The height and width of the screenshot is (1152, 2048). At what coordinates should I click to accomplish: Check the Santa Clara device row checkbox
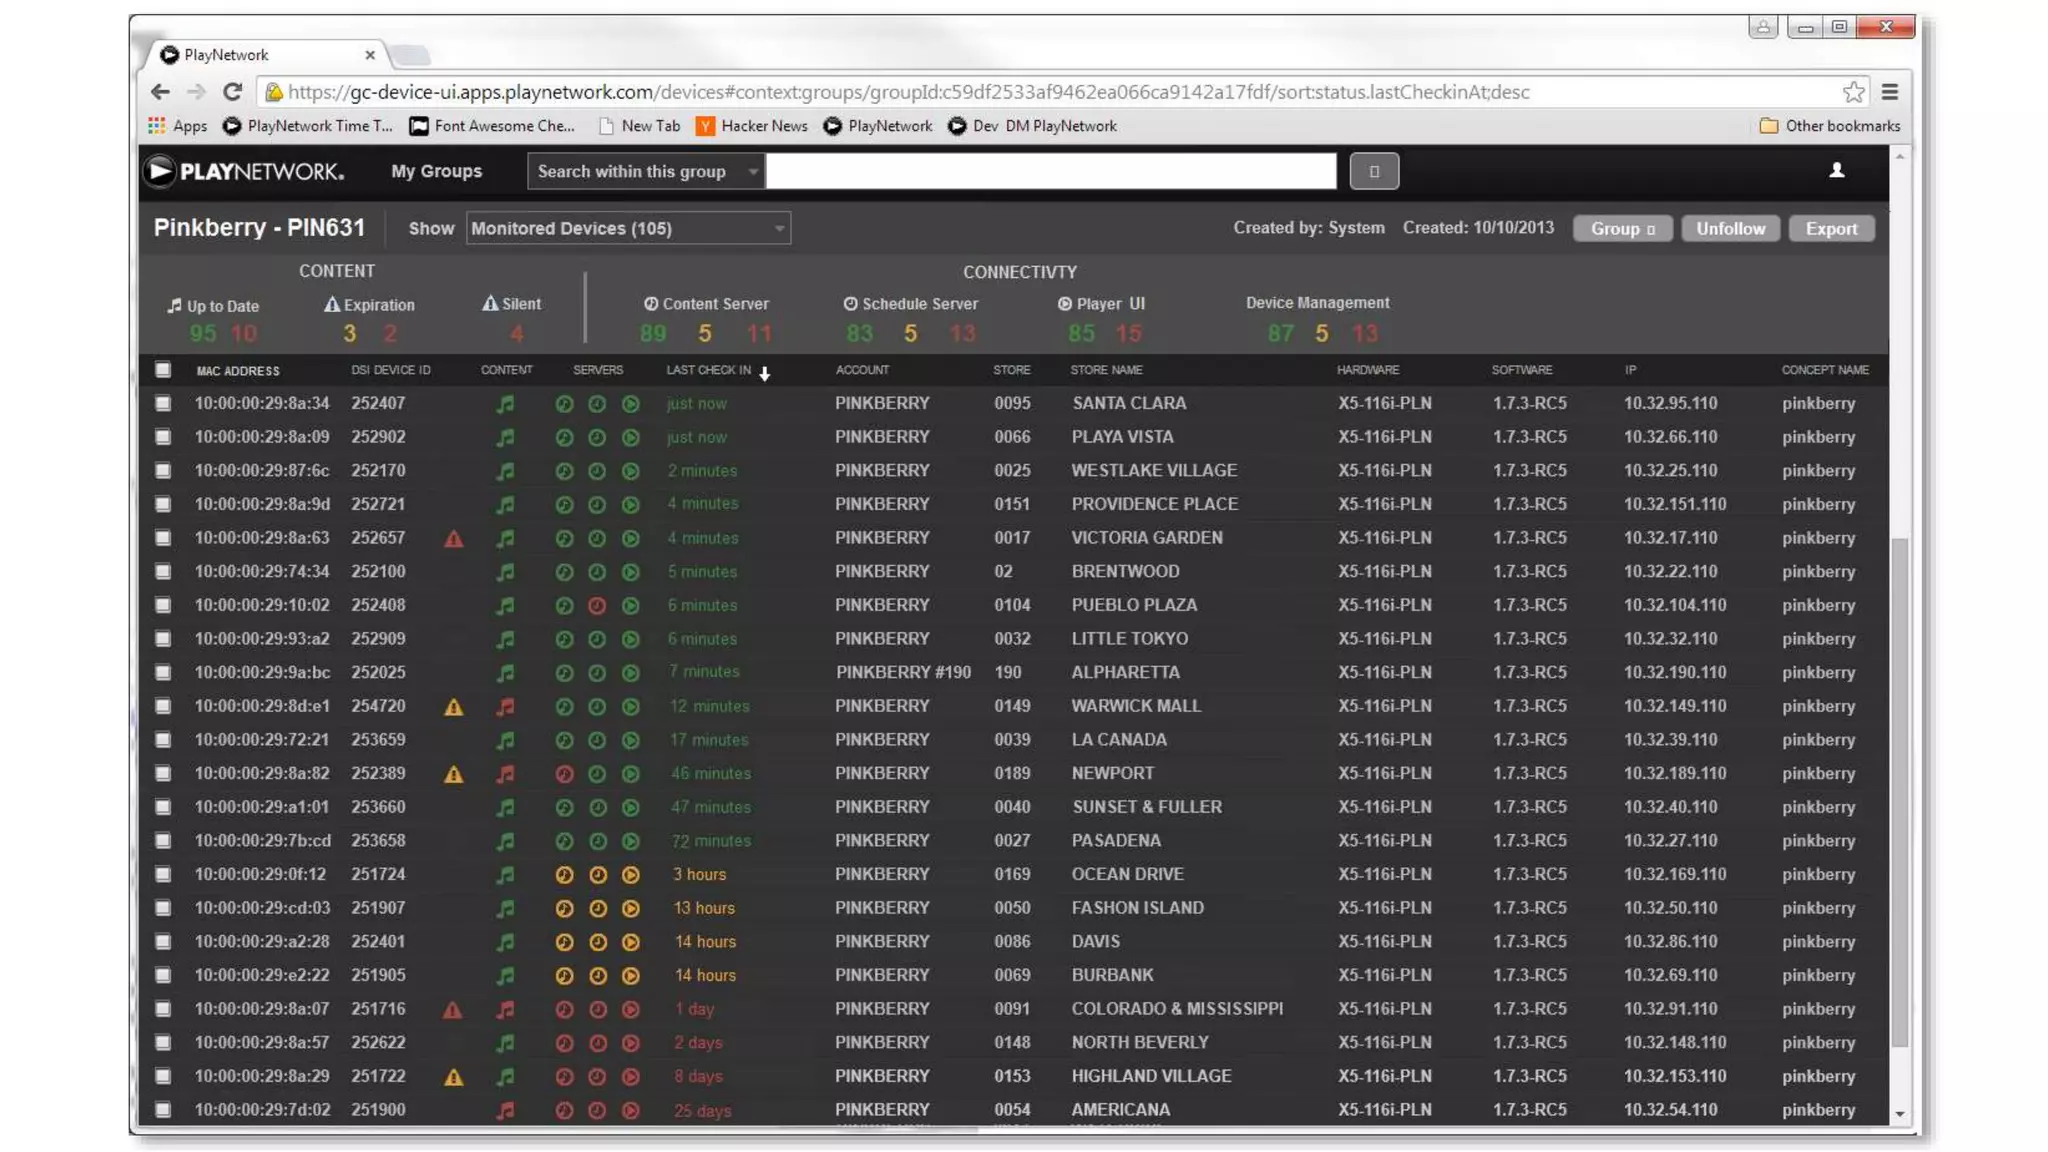pos(163,404)
